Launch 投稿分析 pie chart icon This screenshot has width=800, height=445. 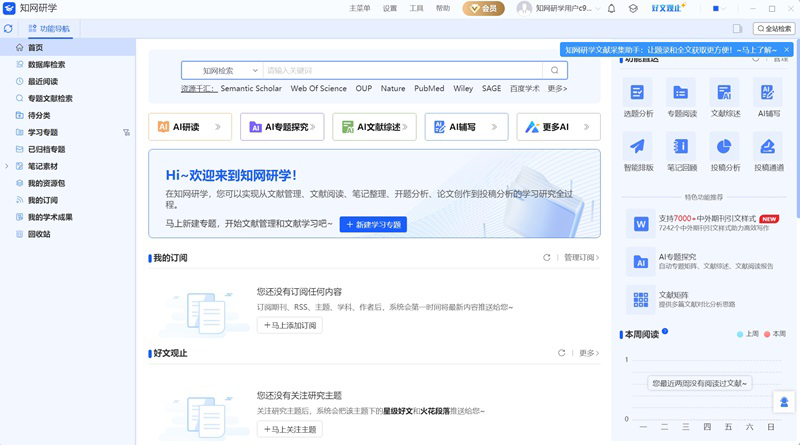[x=725, y=146]
